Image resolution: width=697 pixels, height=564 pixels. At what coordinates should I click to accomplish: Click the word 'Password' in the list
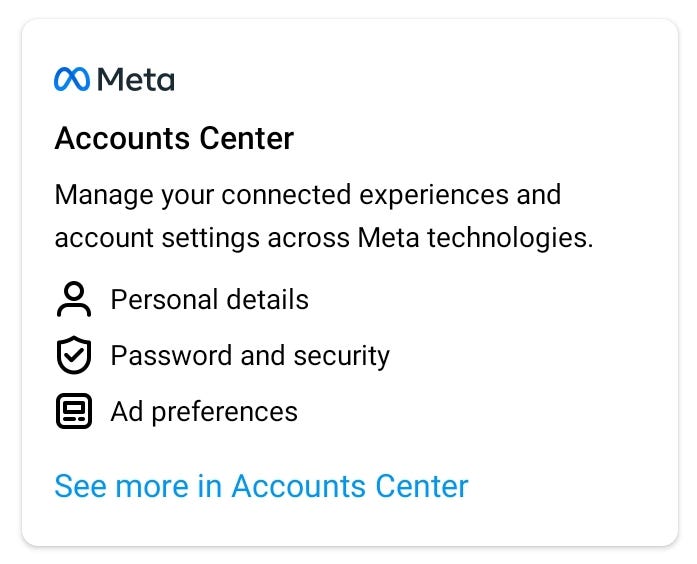tap(171, 355)
